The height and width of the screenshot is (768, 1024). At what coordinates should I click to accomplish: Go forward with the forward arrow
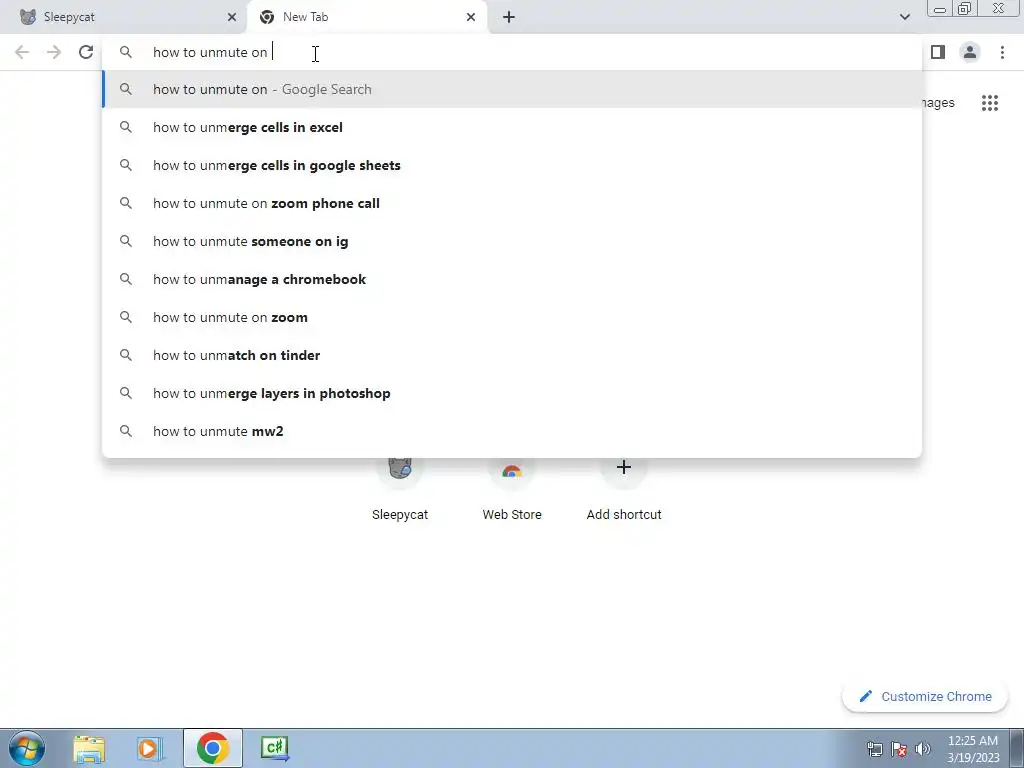click(x=54, y=52)
